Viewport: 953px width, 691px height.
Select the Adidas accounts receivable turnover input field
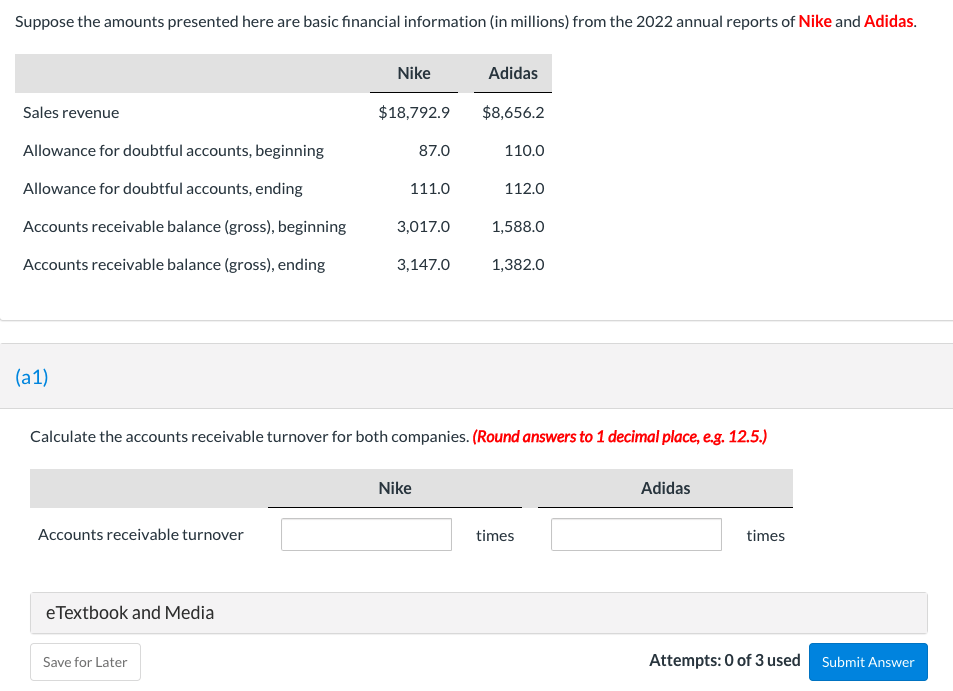pos(636,534)
